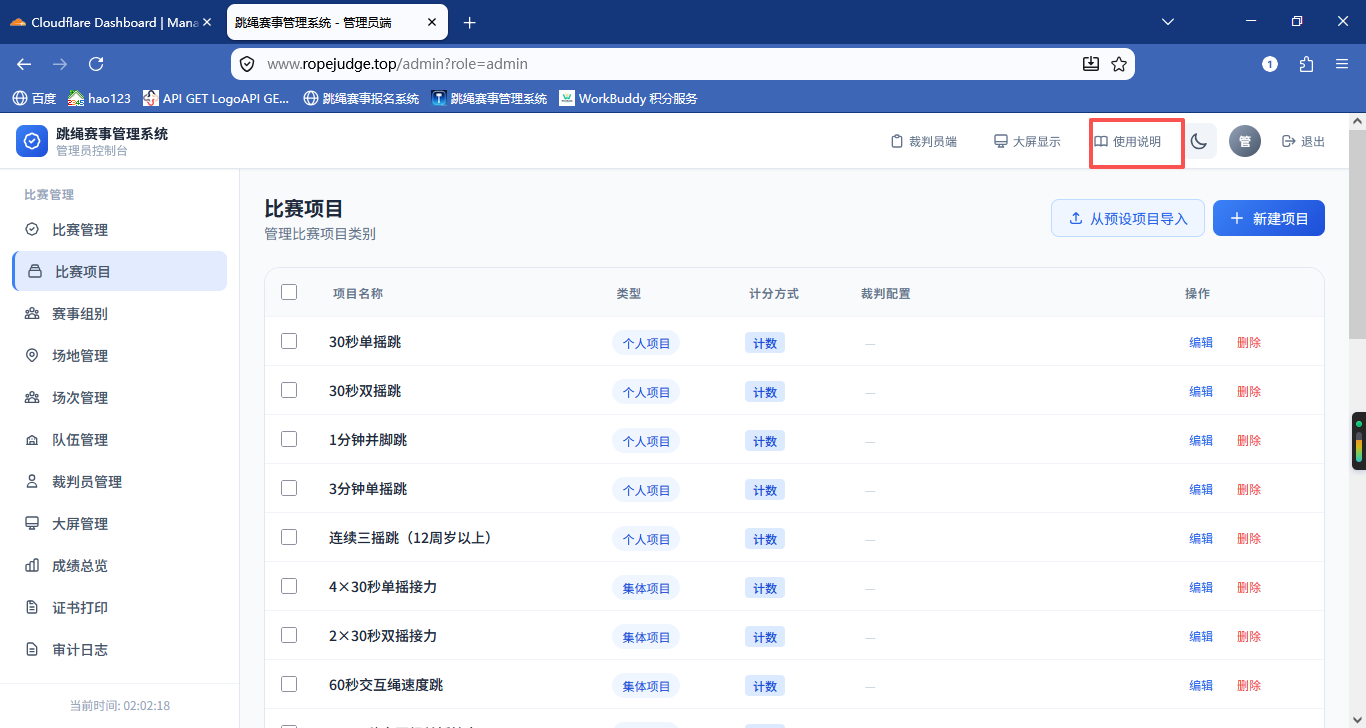Bookmark this page with the star icon
The height and width of the screenshot is (728, 1366).
click(1119, 64)
